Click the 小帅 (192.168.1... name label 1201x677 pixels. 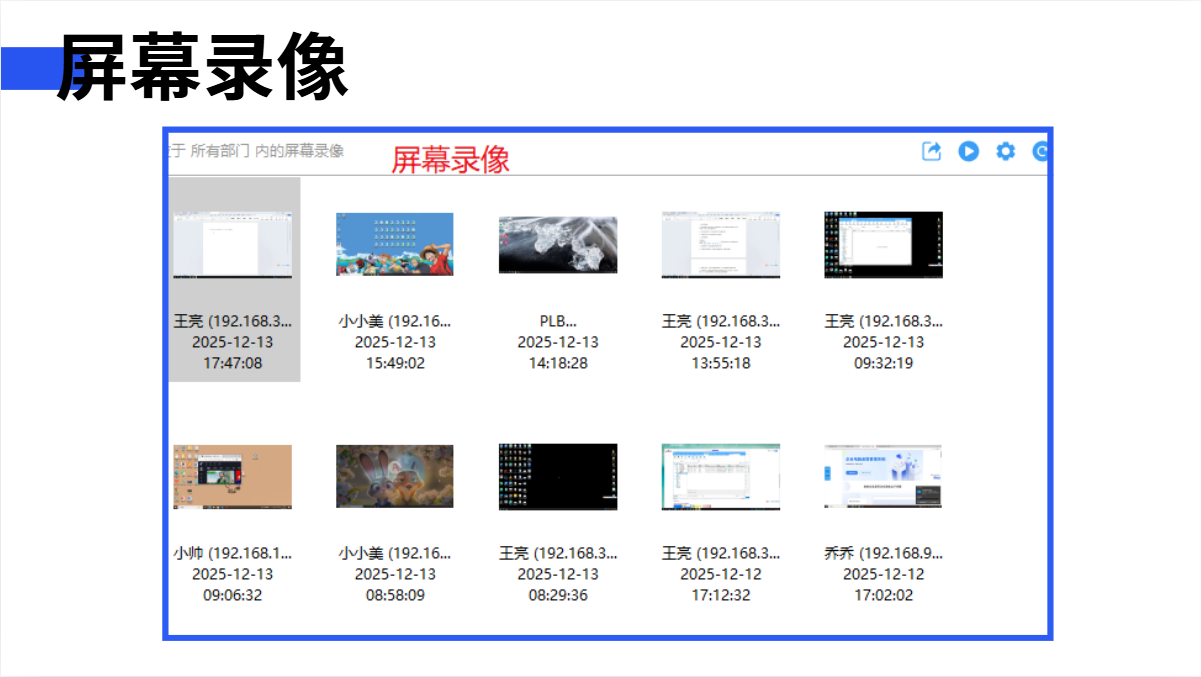click(233, 553)
